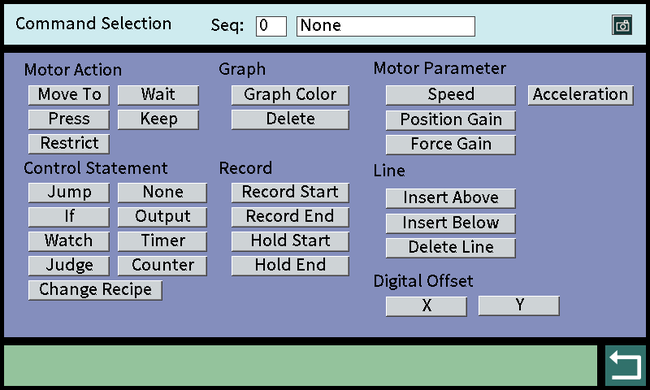This screenshot has width=650, height=390.
Task: Click the screenshot camera icon
Action: click(x=622, y=25)
